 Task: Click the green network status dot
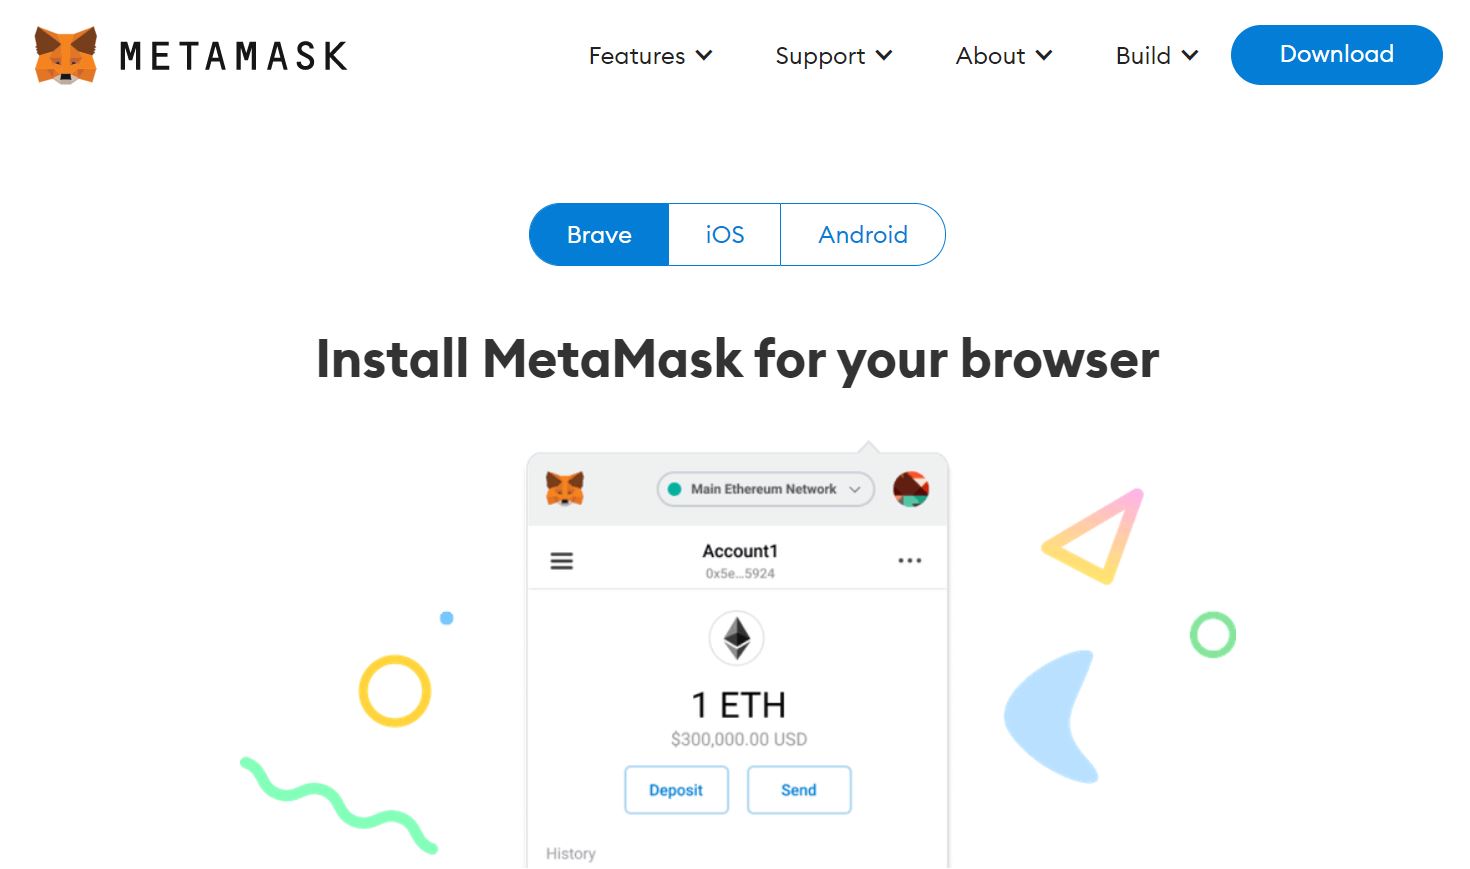(x=674, y=489)
